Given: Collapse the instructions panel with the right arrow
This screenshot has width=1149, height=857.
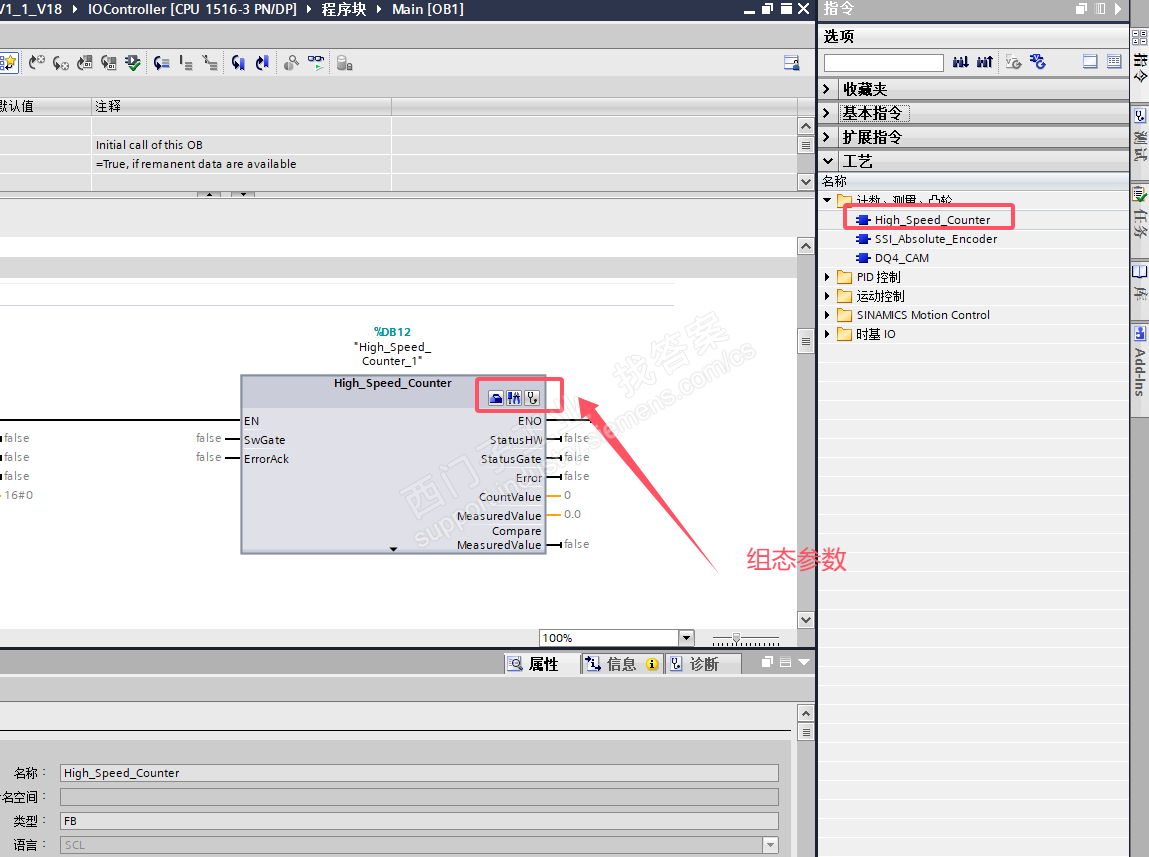Looking at the screenshot, I should (1117, 9).
